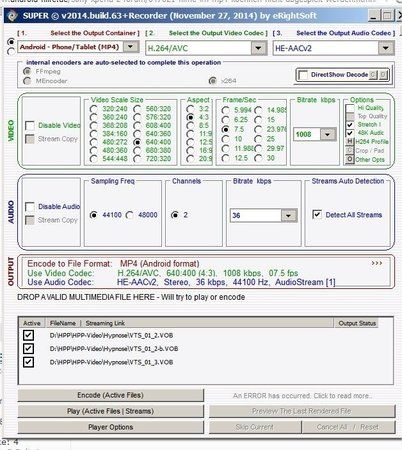402x450 pixels.
Task: Click the FileName | Streaming Link column header
Action: 189,323
